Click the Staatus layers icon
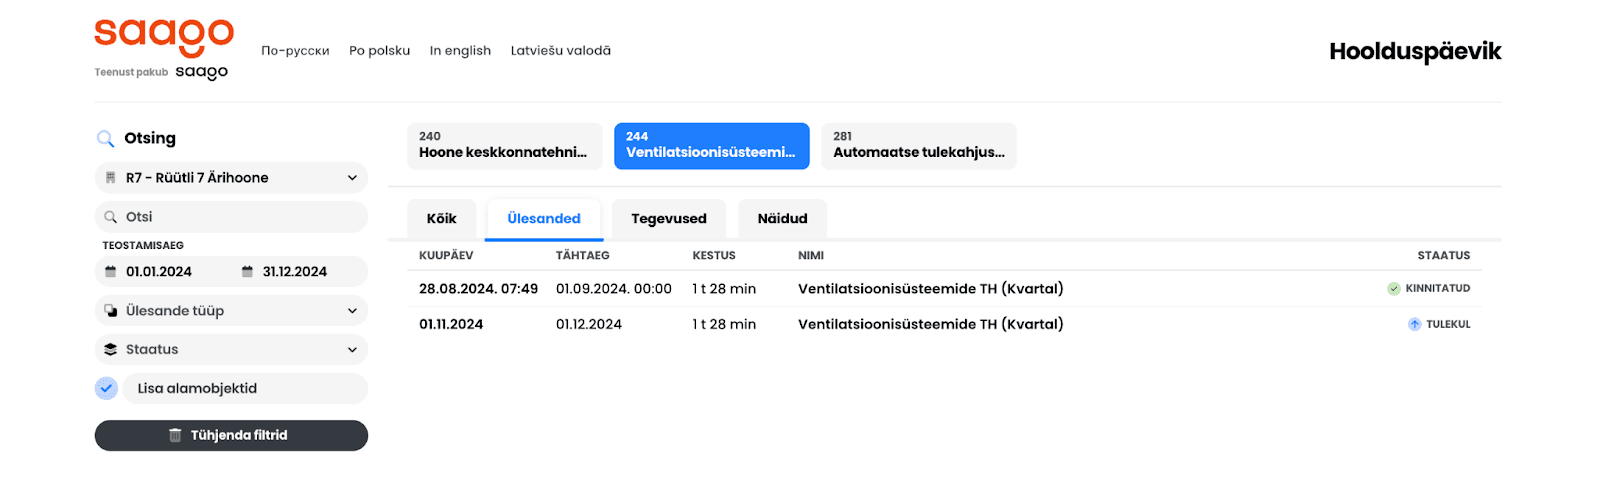The image size is (1600, 499). (x=111, y=350)
